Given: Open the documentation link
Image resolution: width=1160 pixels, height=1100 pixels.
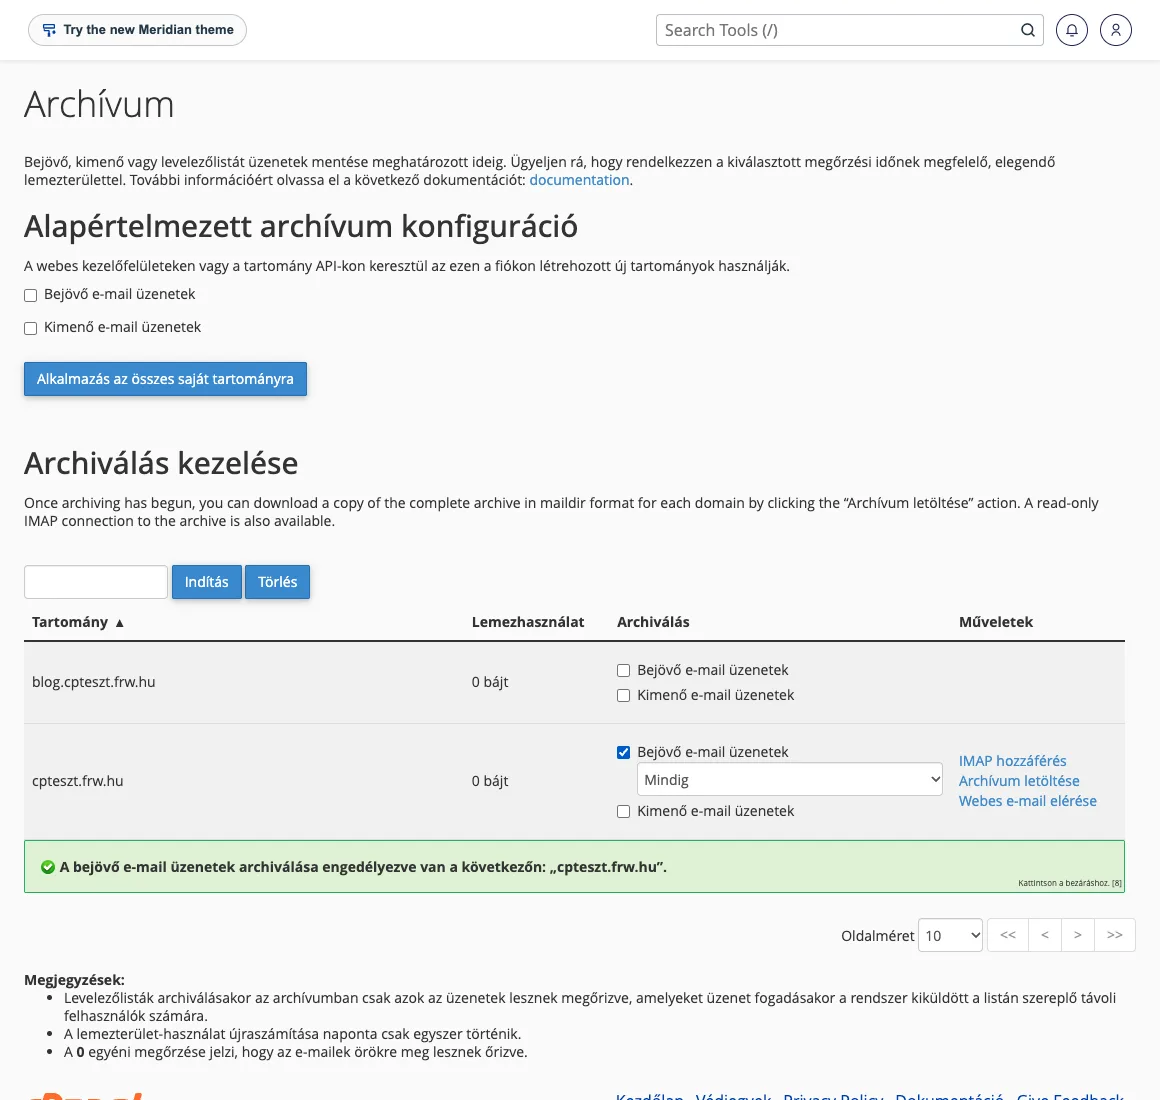Looking at the screenshot, I should pos(579,180).
